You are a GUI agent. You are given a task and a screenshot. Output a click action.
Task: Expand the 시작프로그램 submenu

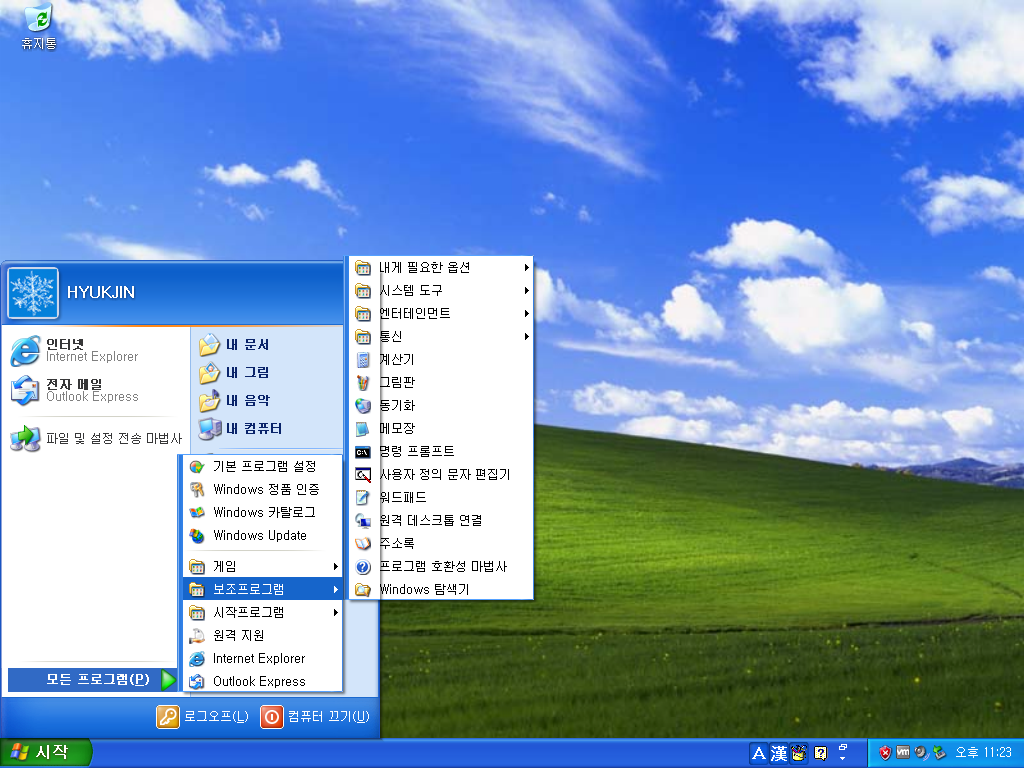tap(263, 613)
